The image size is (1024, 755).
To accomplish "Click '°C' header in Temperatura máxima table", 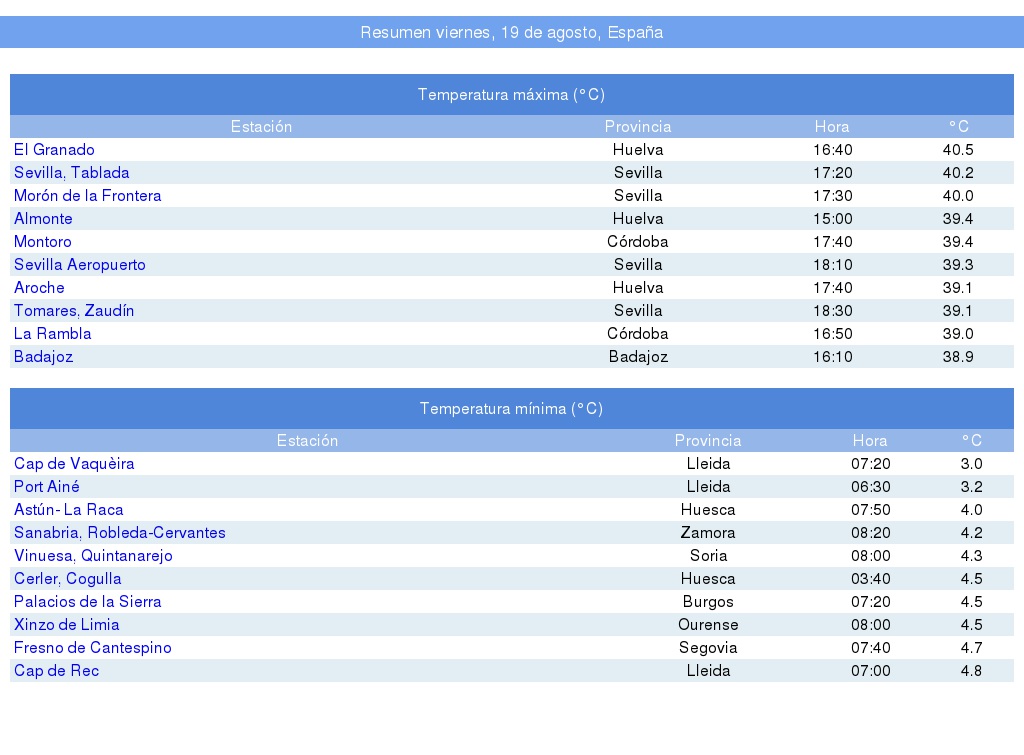I will click(x=958, y=127).
